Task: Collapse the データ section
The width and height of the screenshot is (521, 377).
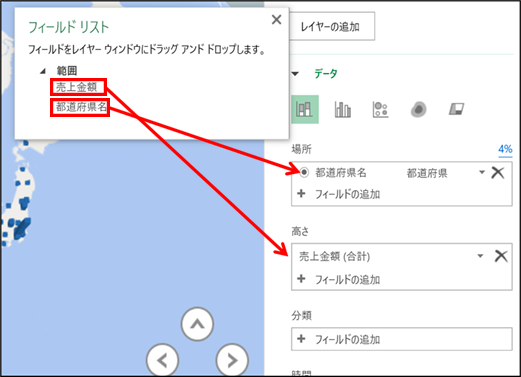Action: [295, 74]
